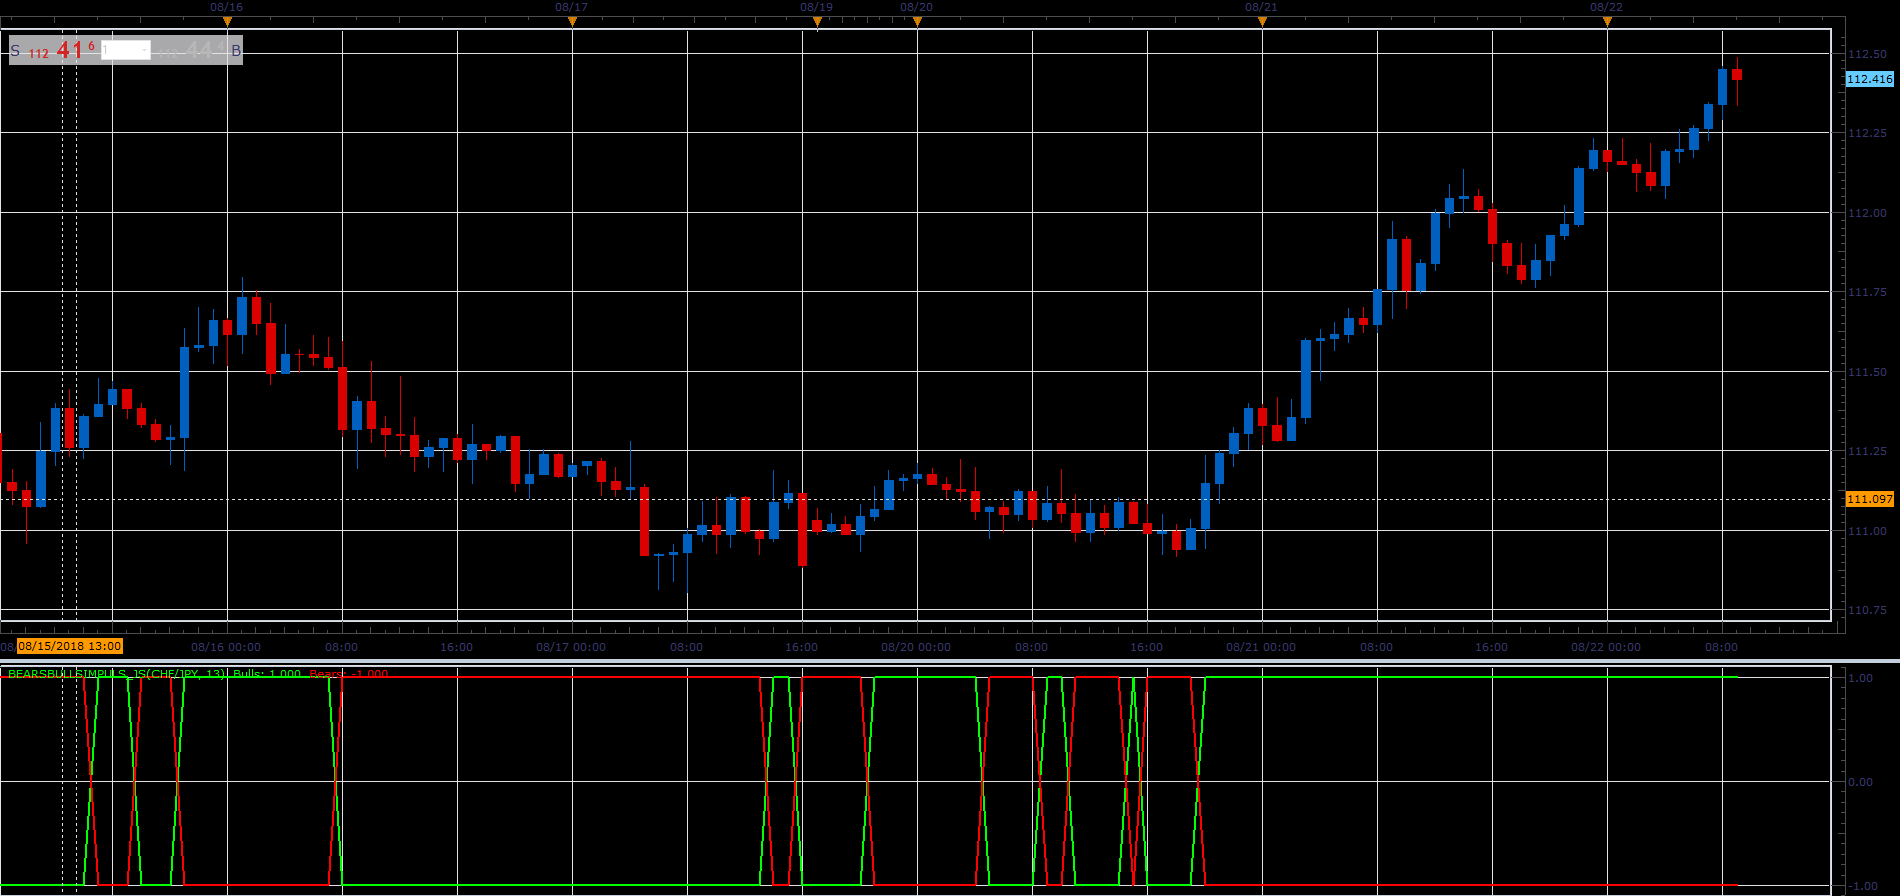Click the 08/17 00:00 time axis label
Image resolution: width=1900 pixels, height=896 pixels.
pyautogui.click(x=571, y=647)
